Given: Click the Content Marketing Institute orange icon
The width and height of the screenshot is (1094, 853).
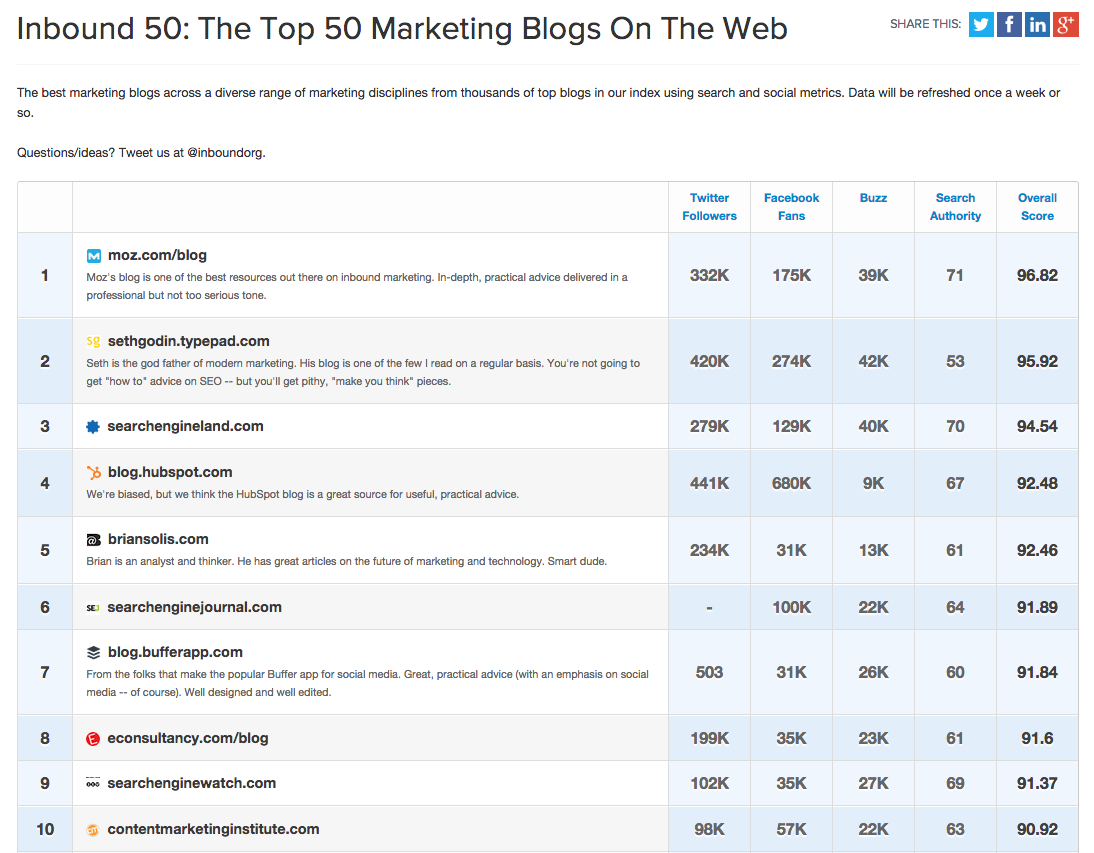Looking at the screenshot, I should click(91, 829).
